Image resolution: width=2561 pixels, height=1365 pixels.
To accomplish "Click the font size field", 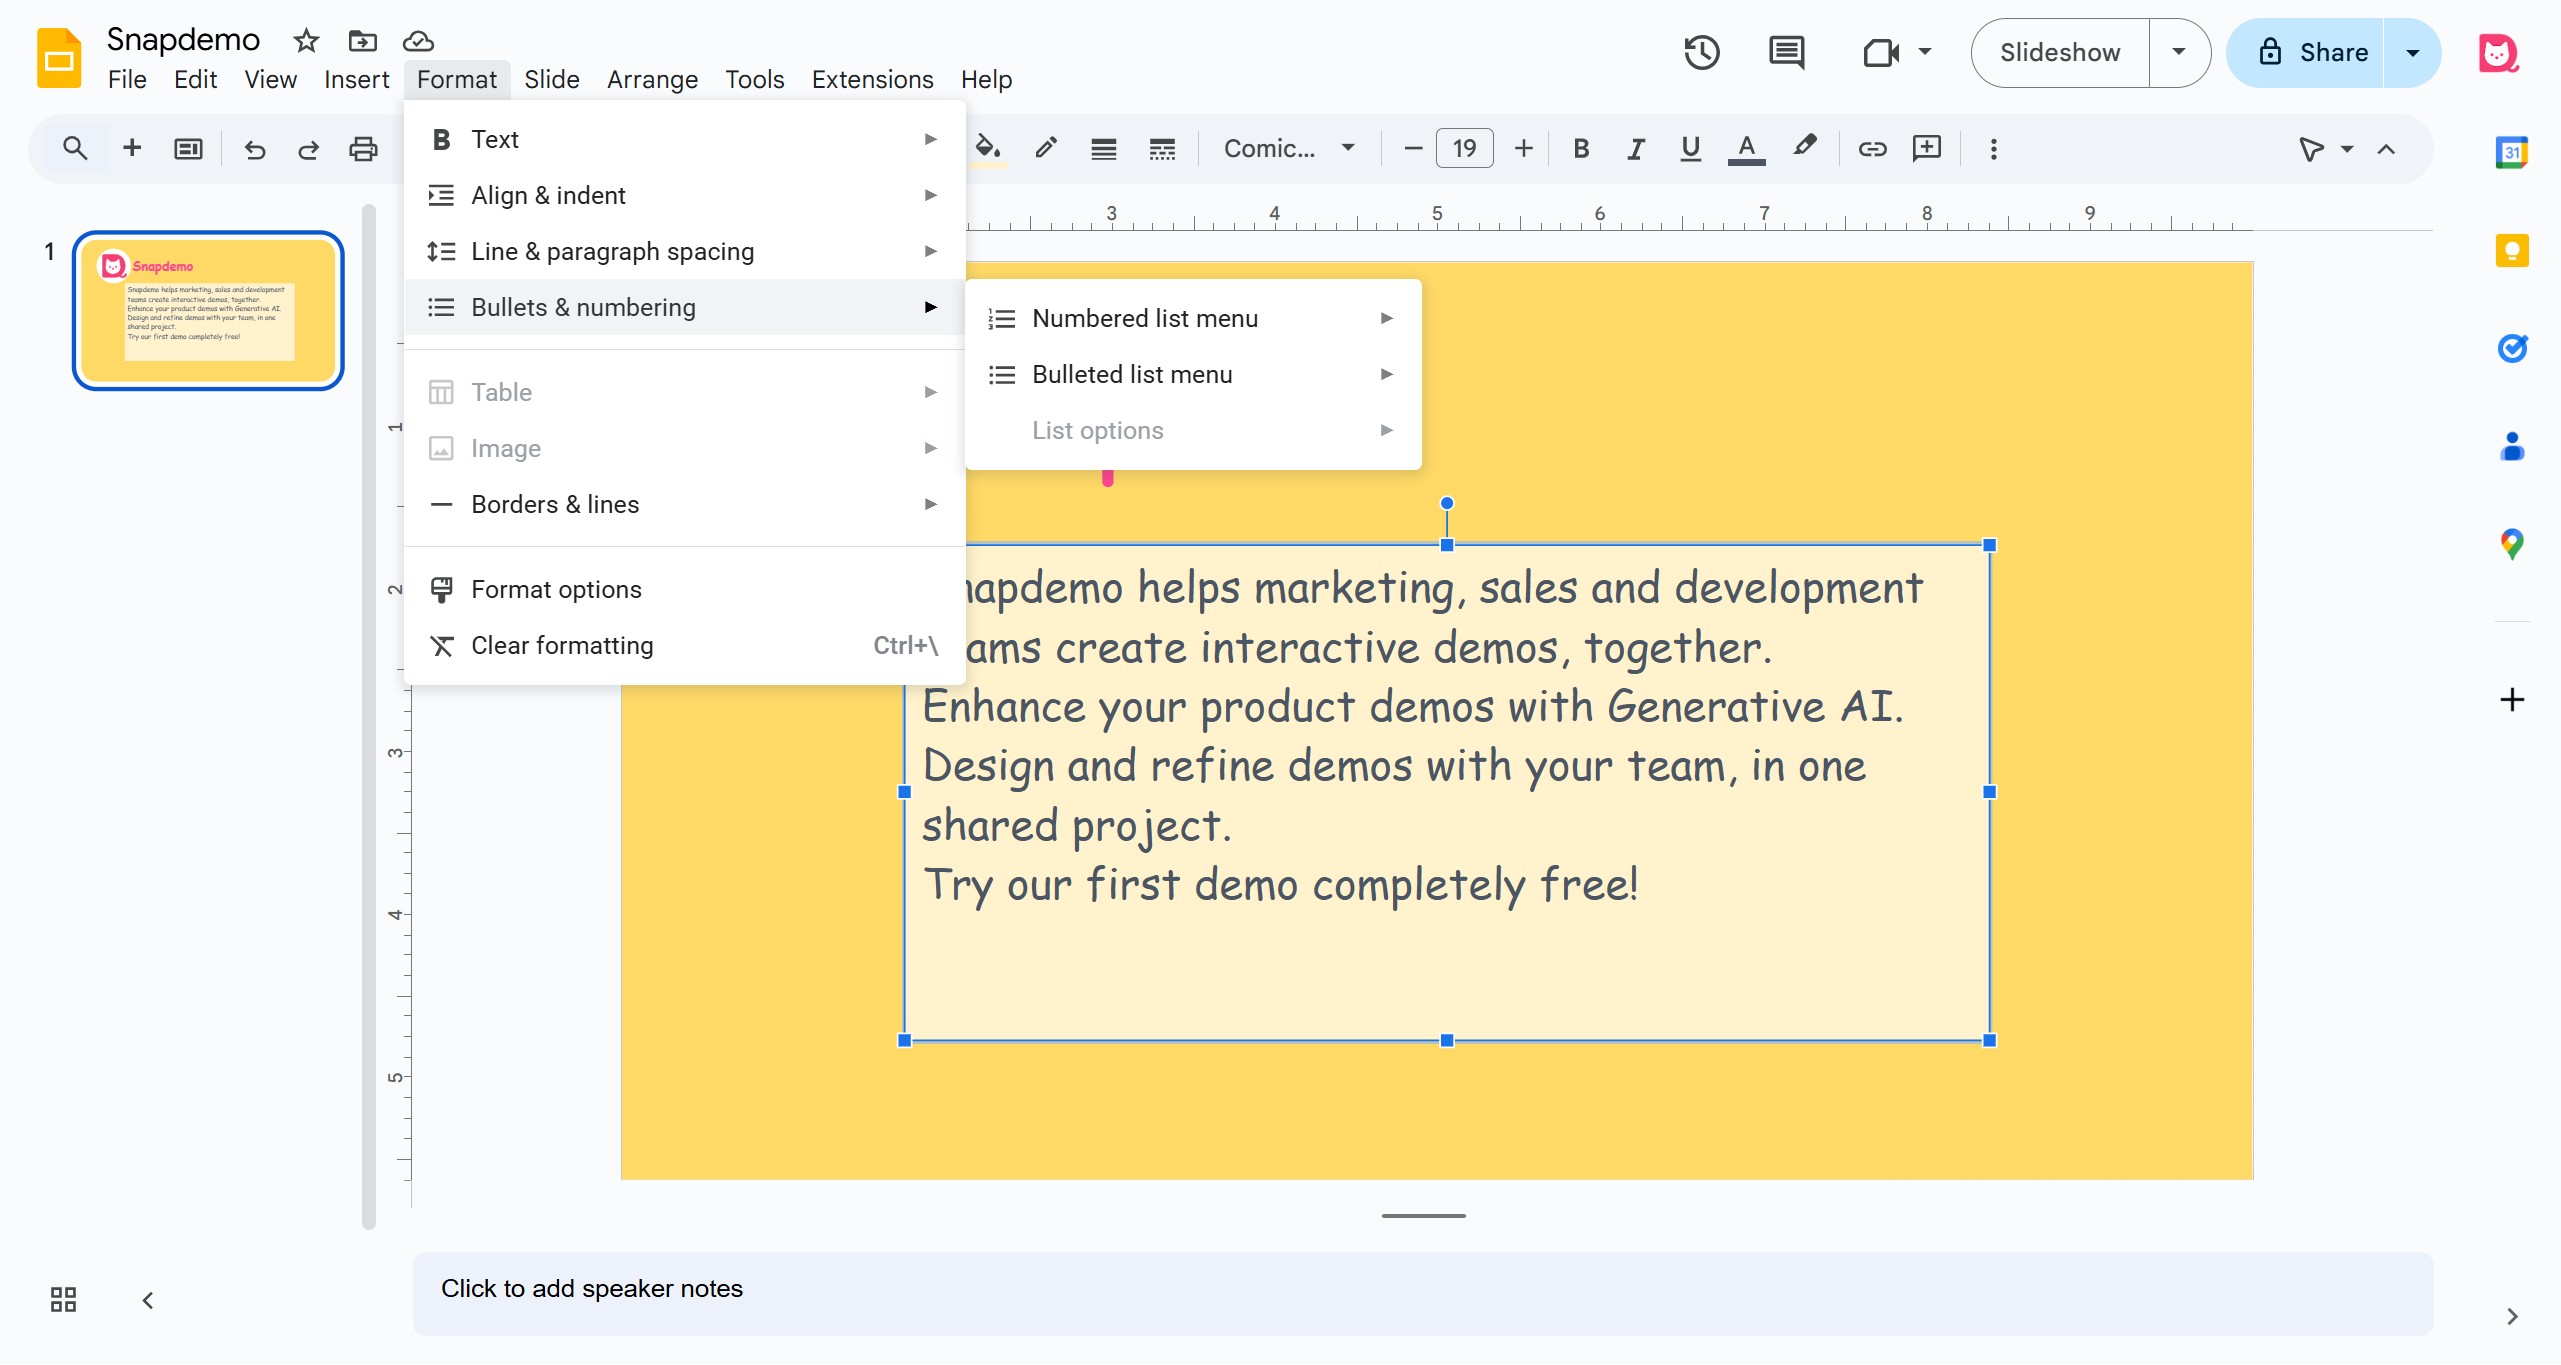I will coord(1465,149).
